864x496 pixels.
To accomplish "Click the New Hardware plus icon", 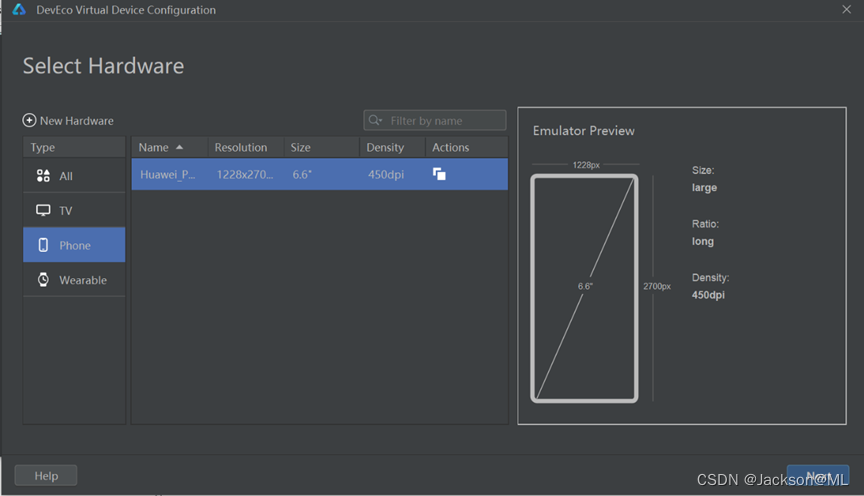I will (29, 120).
